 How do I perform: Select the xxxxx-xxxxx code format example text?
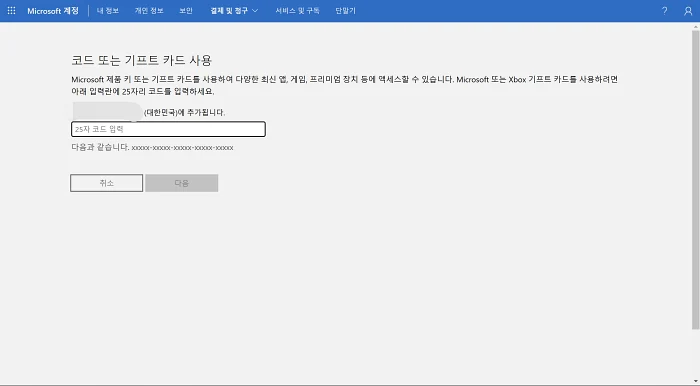[182, 148]
